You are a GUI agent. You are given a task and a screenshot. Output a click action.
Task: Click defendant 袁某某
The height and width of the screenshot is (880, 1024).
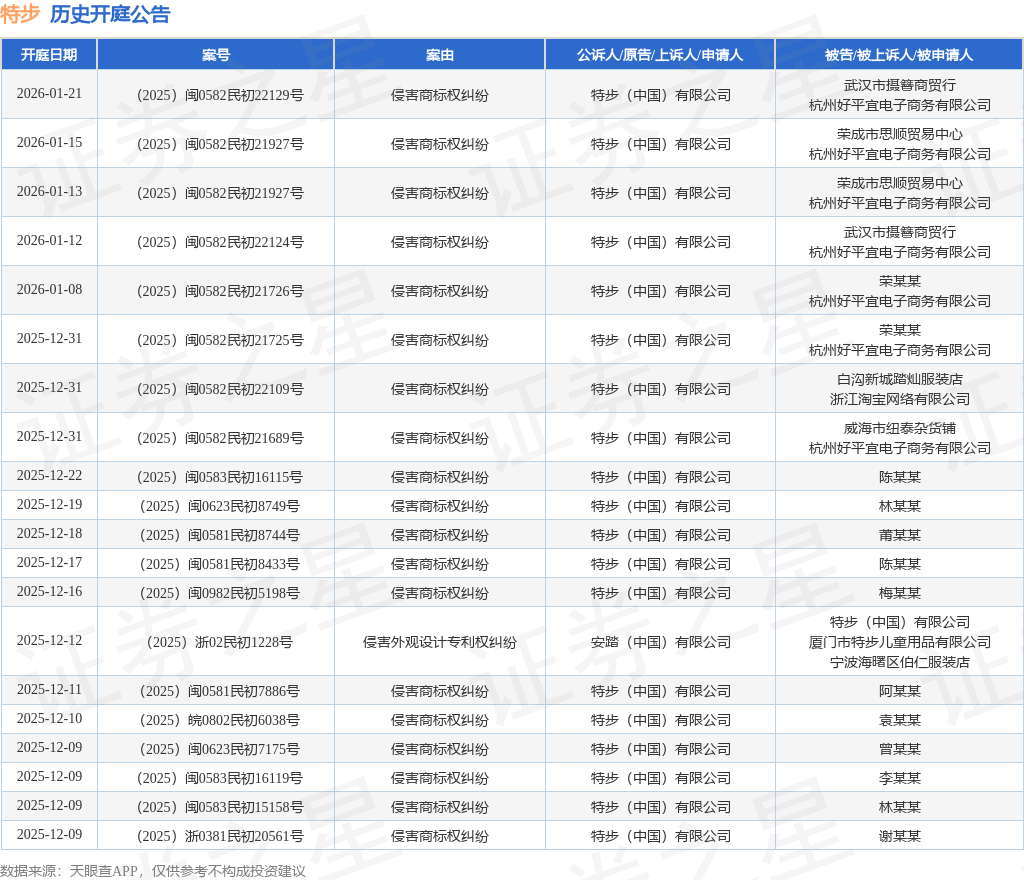click(899, 720)
